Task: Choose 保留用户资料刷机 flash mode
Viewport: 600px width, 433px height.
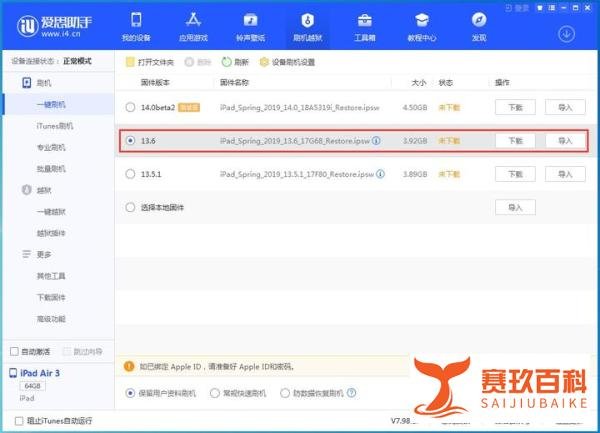Action: (130, 393)
